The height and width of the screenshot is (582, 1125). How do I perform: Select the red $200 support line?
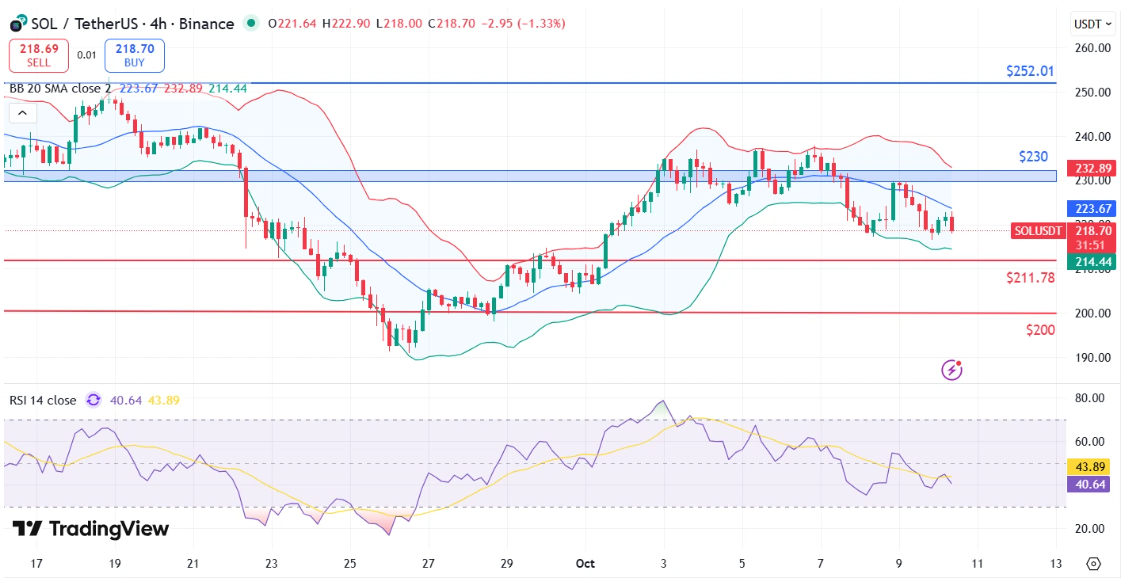click(500, 312)
